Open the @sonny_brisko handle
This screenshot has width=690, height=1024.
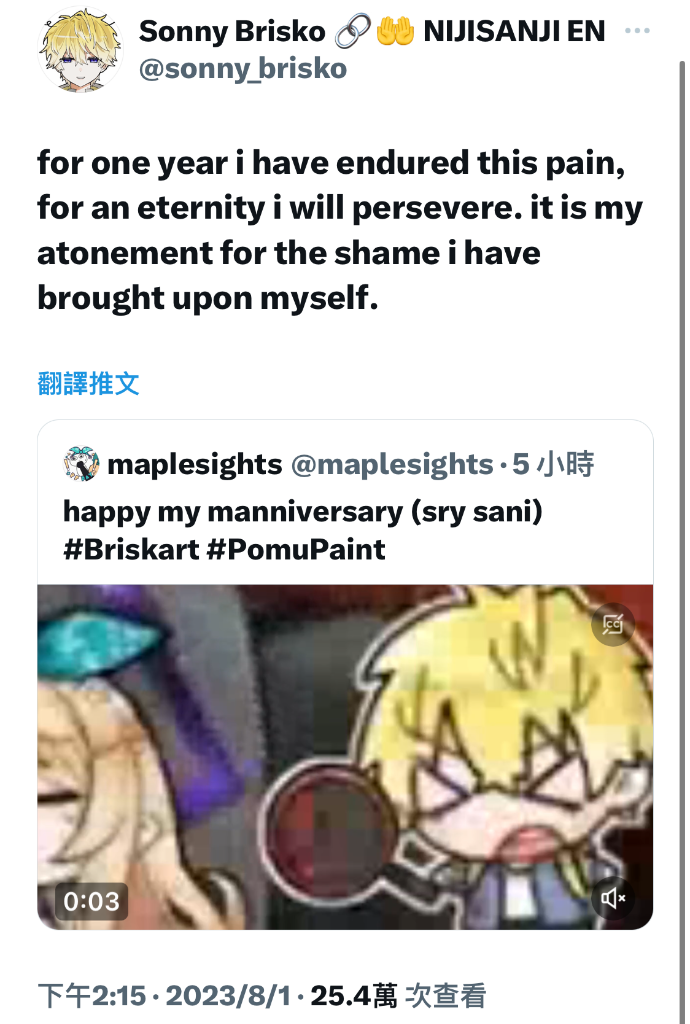[x=243, y=69]
